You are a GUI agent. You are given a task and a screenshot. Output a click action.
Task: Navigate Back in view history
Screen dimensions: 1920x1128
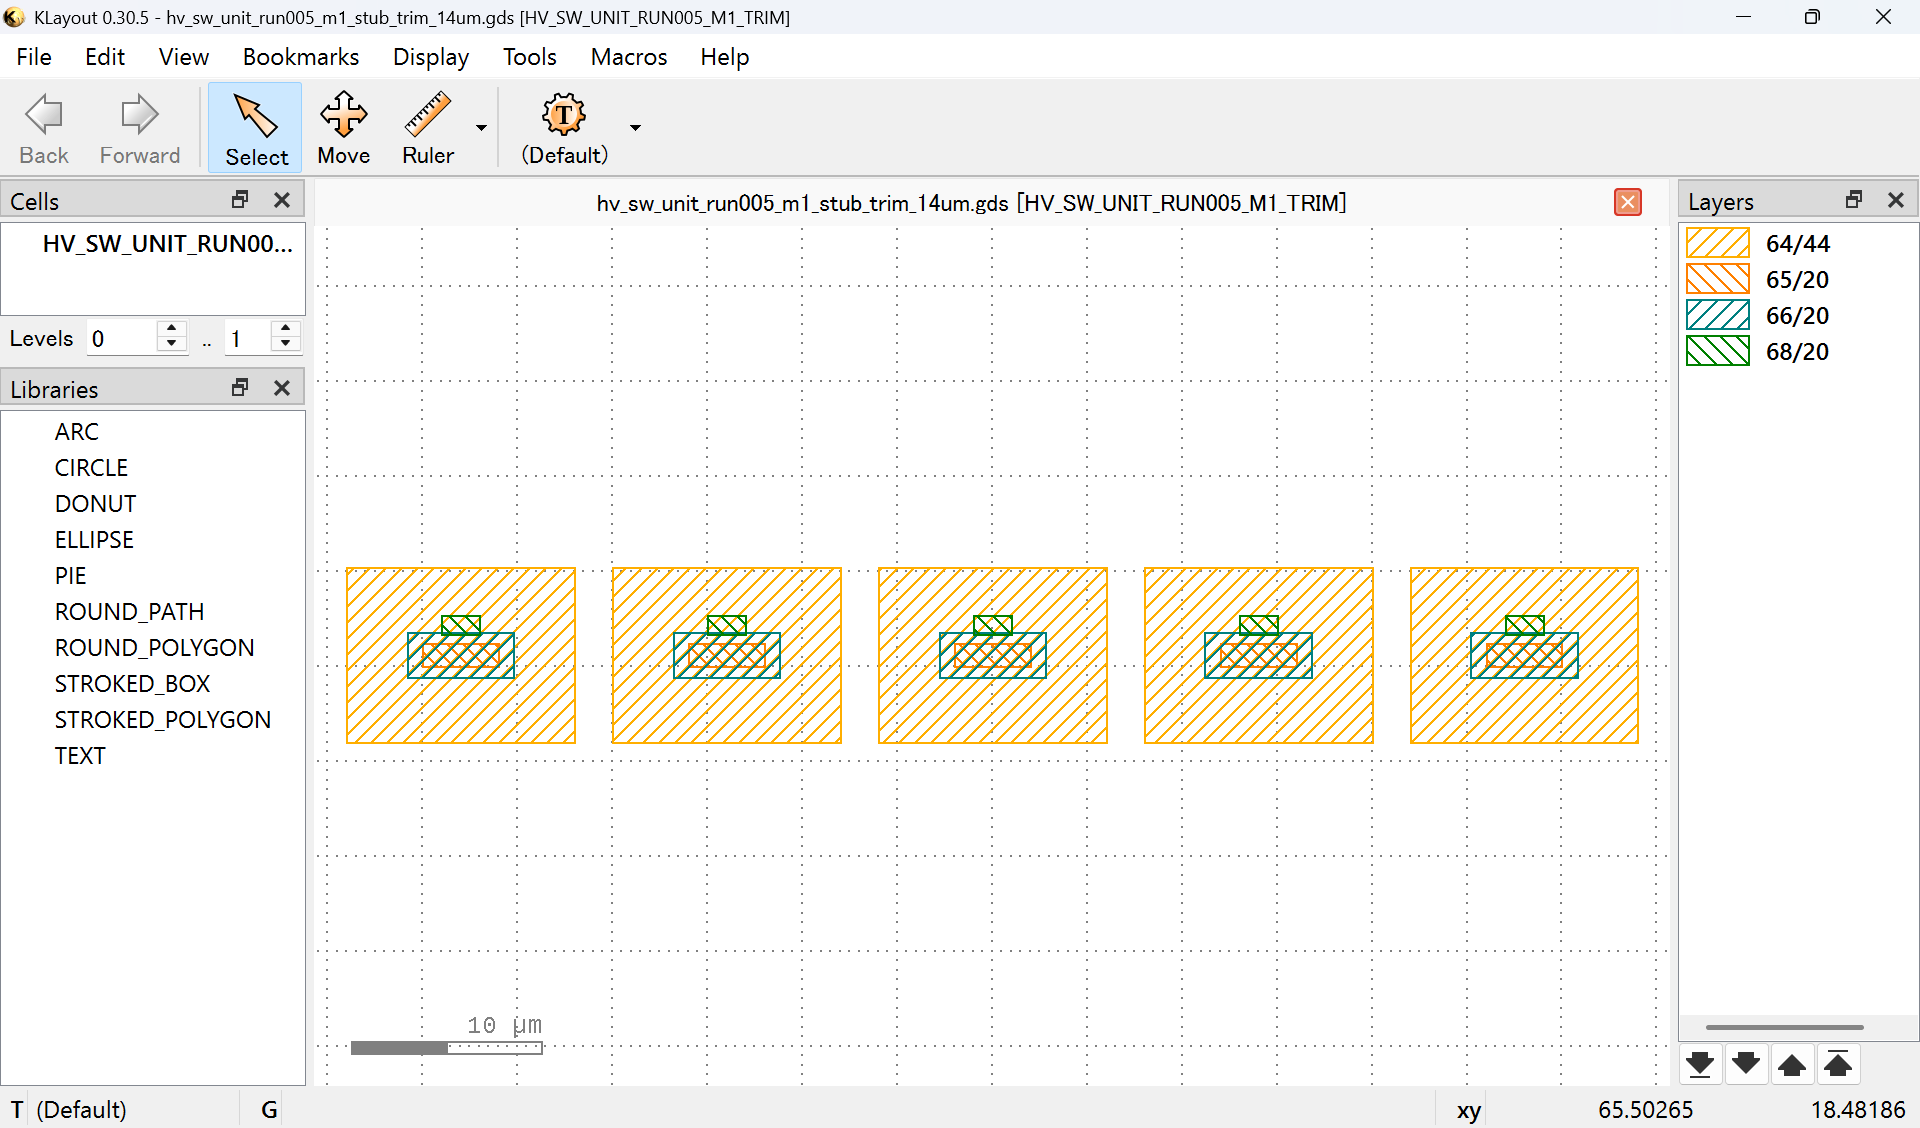click(x=44, y=128)
